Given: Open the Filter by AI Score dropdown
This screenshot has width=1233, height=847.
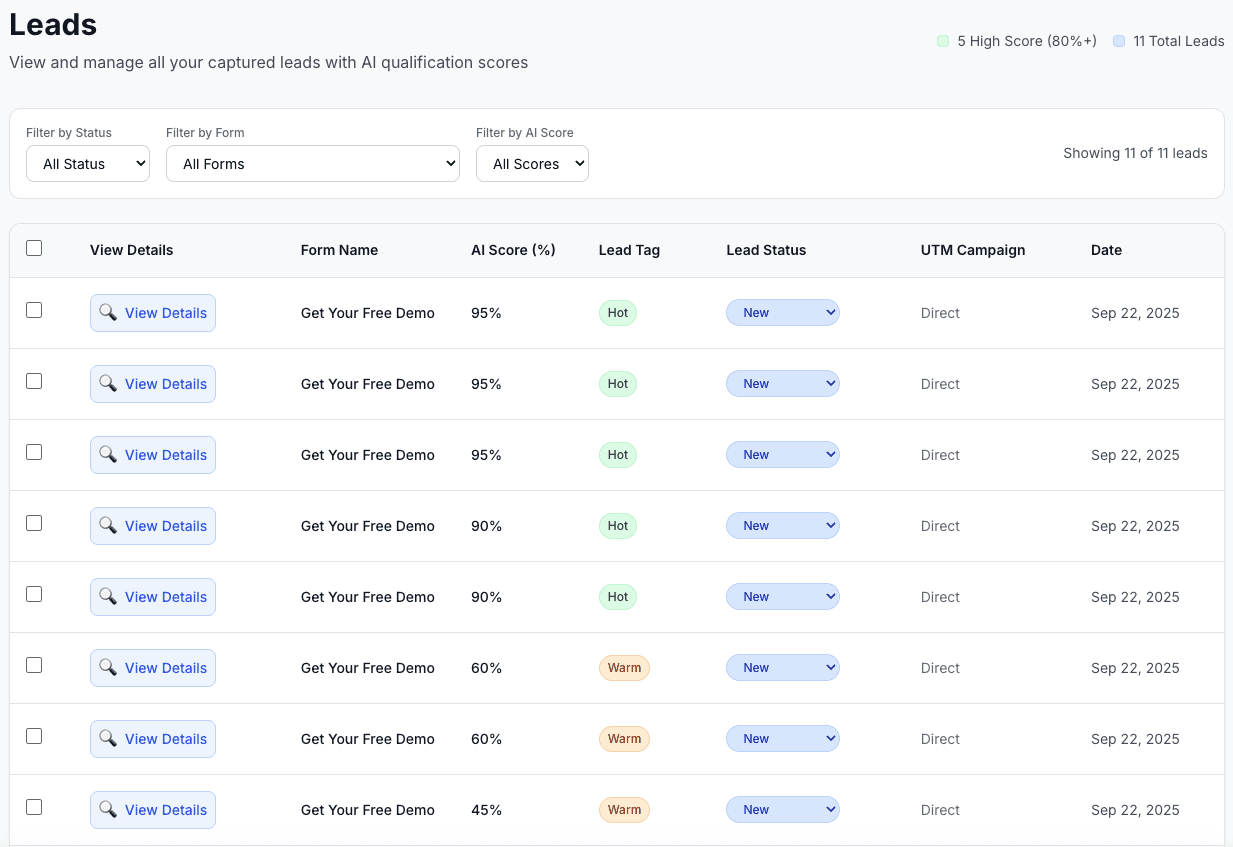Looking at the screenshot, I should pos(532,164).
